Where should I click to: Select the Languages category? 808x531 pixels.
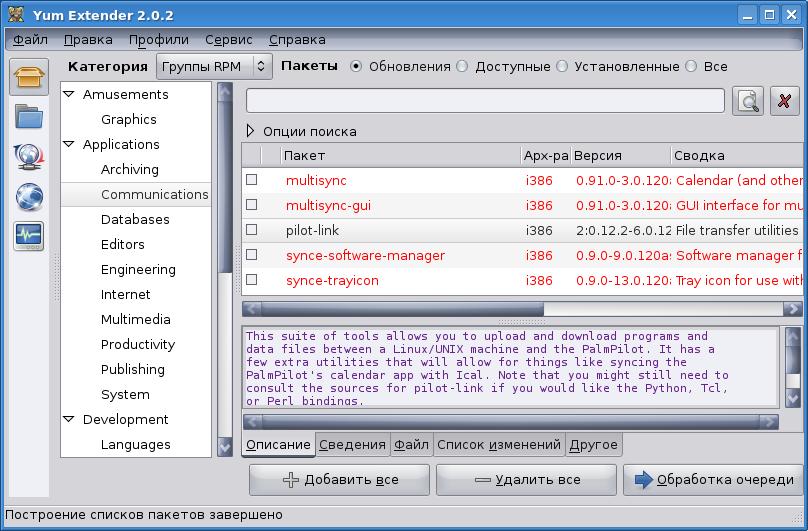coord(136,444)
